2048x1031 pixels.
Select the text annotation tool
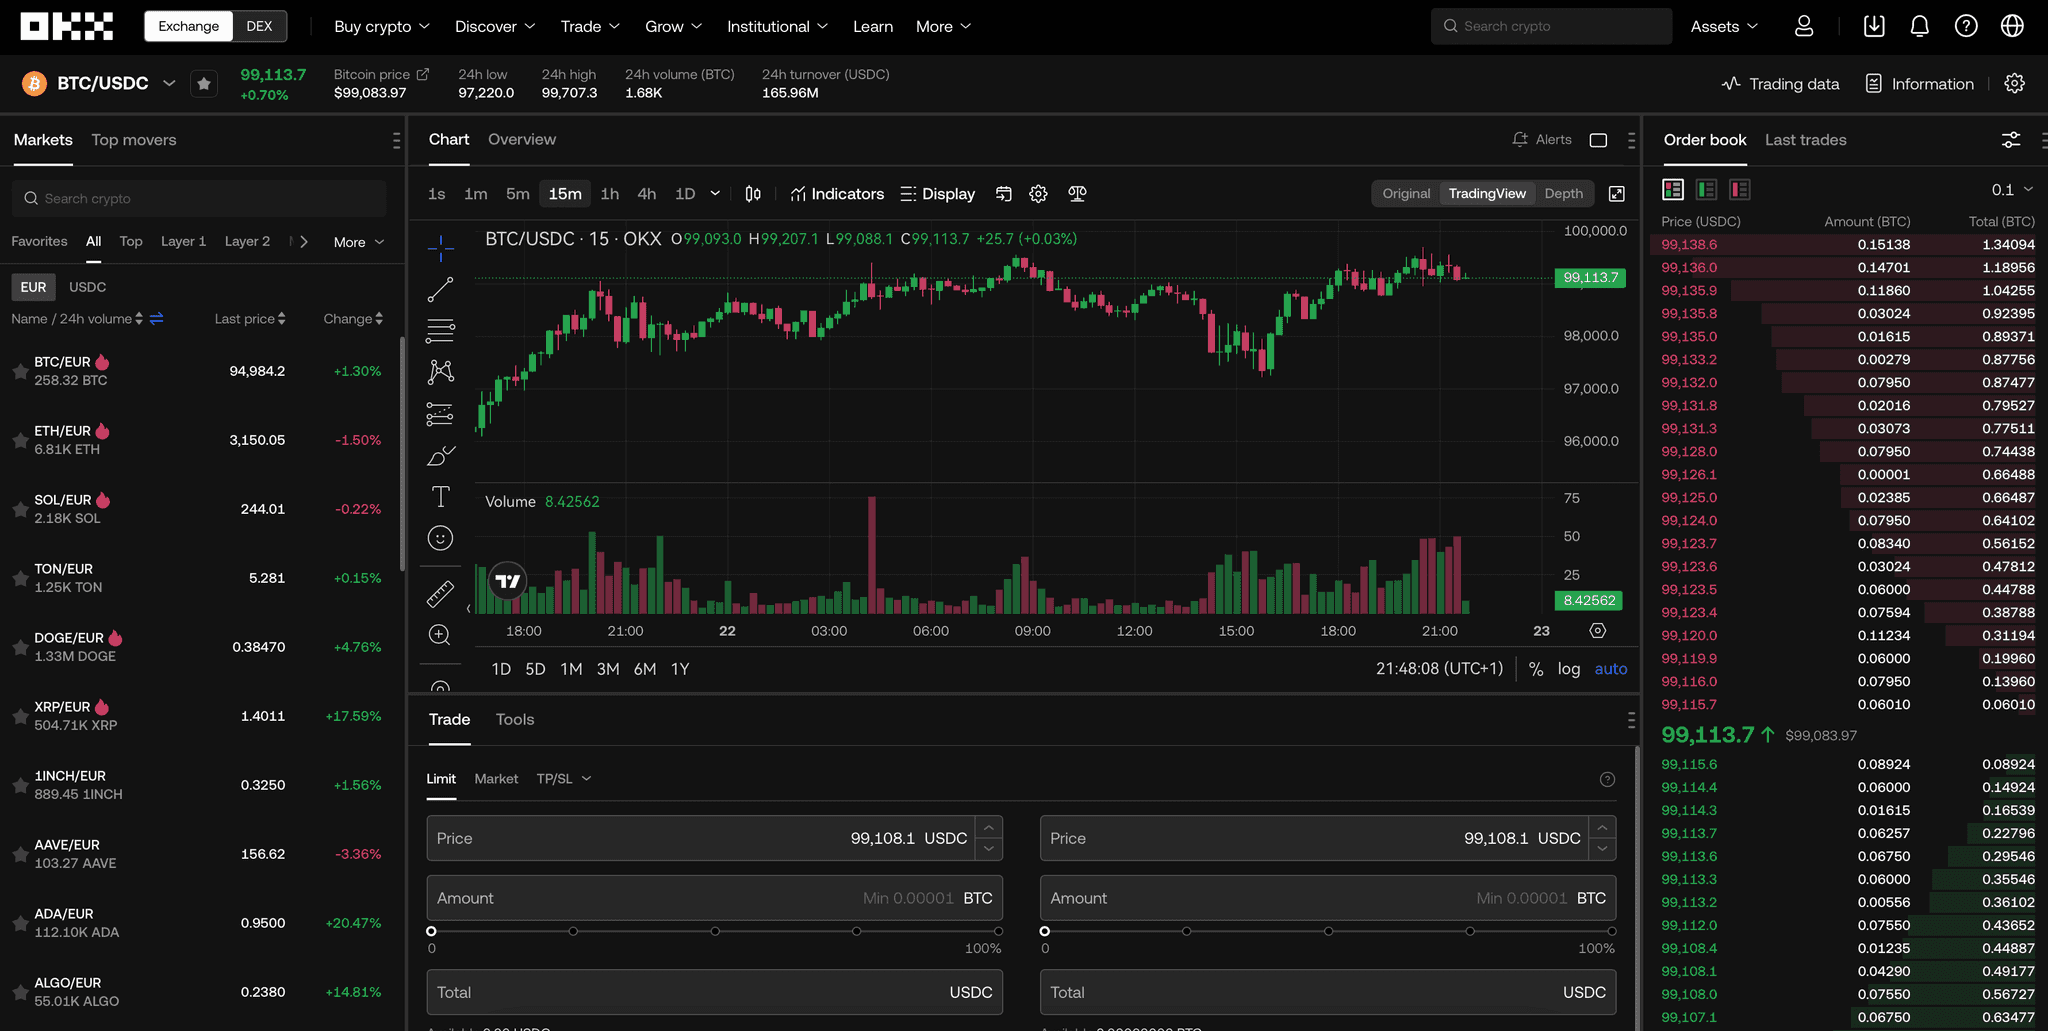pyautogui.click(x=440, y=496)
